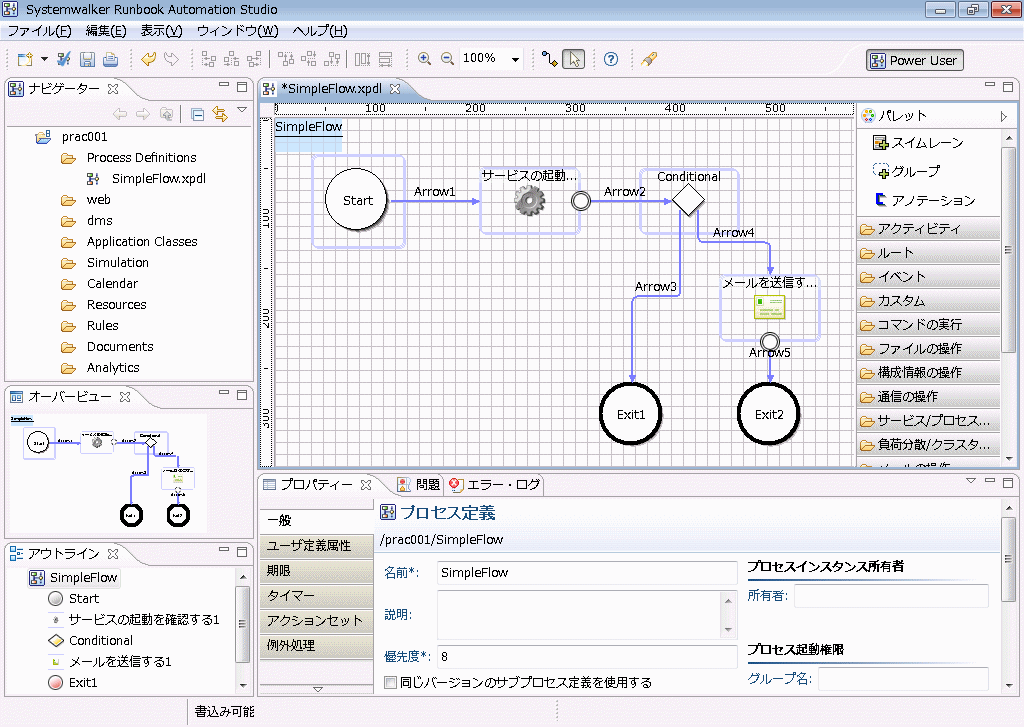
Task: Choose アノテーション tool in palette
Action: [924, 200]
